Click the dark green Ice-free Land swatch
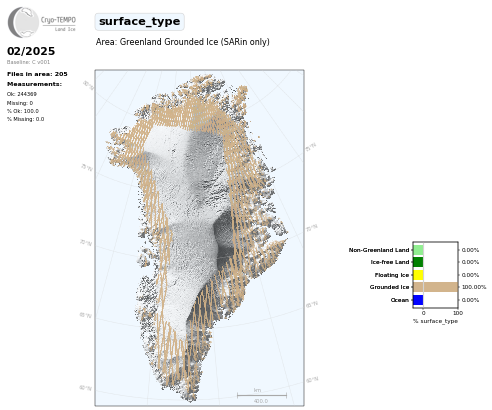This screenshot has height=410, width=492. pyautogui.click(x=418, y=262)
